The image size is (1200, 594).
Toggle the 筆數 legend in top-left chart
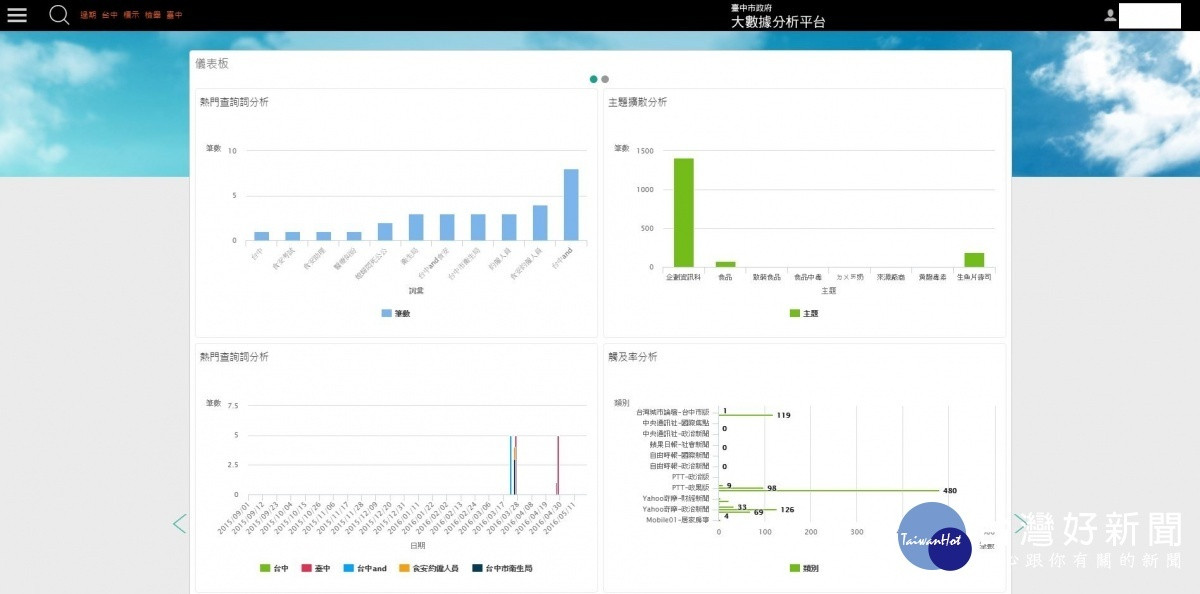(x=396, y=313)
